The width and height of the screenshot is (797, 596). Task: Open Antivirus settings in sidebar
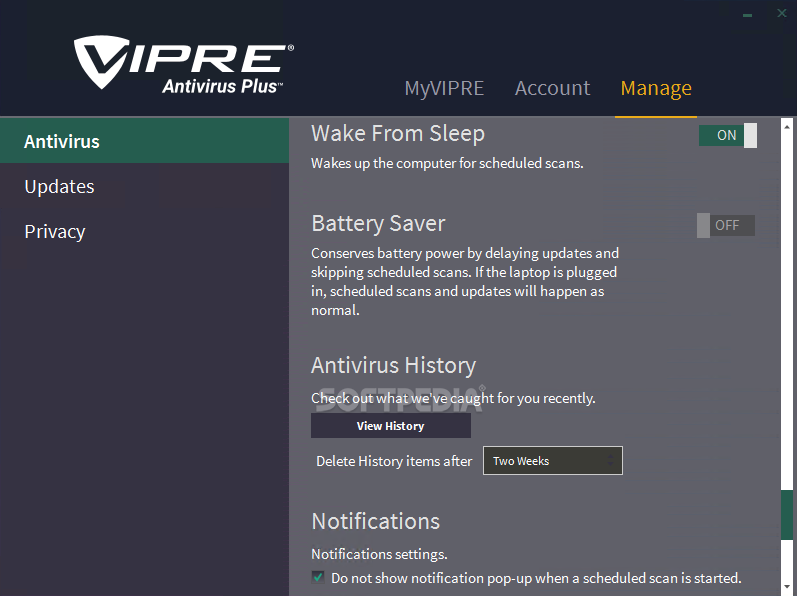click(x=144, y=141)
